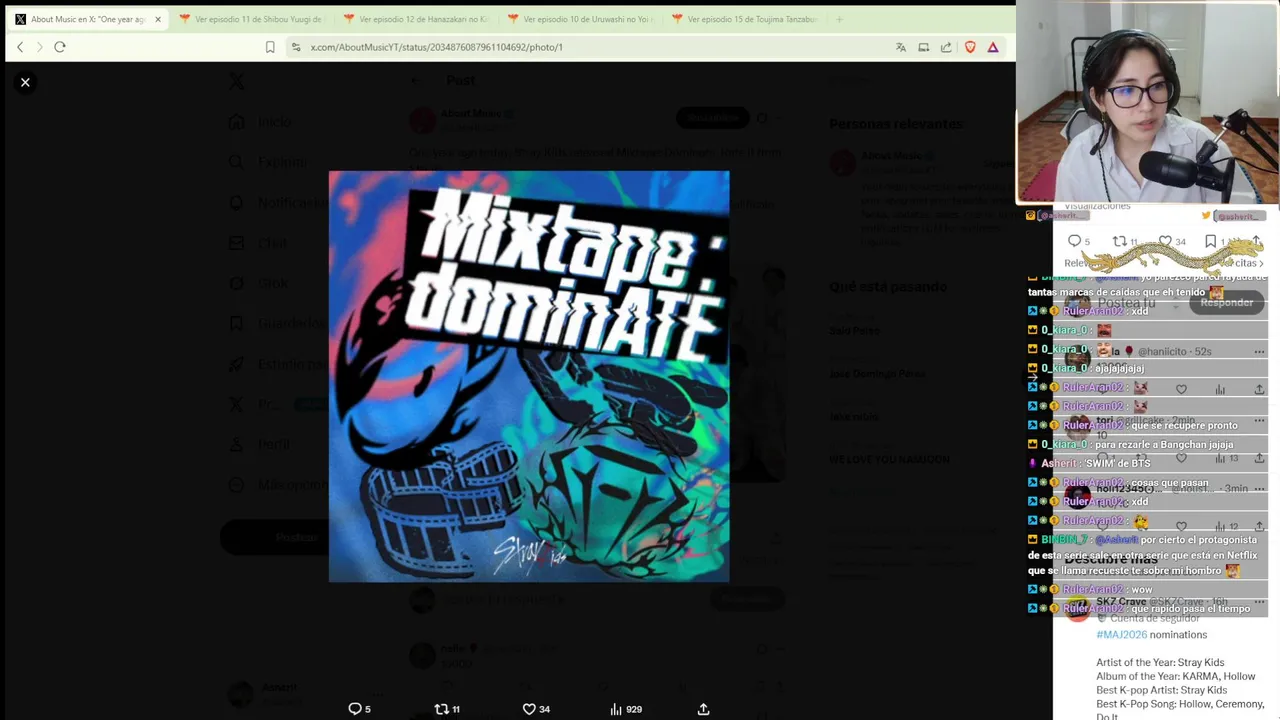
Task: Open the Brave Shields icon
Action: tap(970, 47)
